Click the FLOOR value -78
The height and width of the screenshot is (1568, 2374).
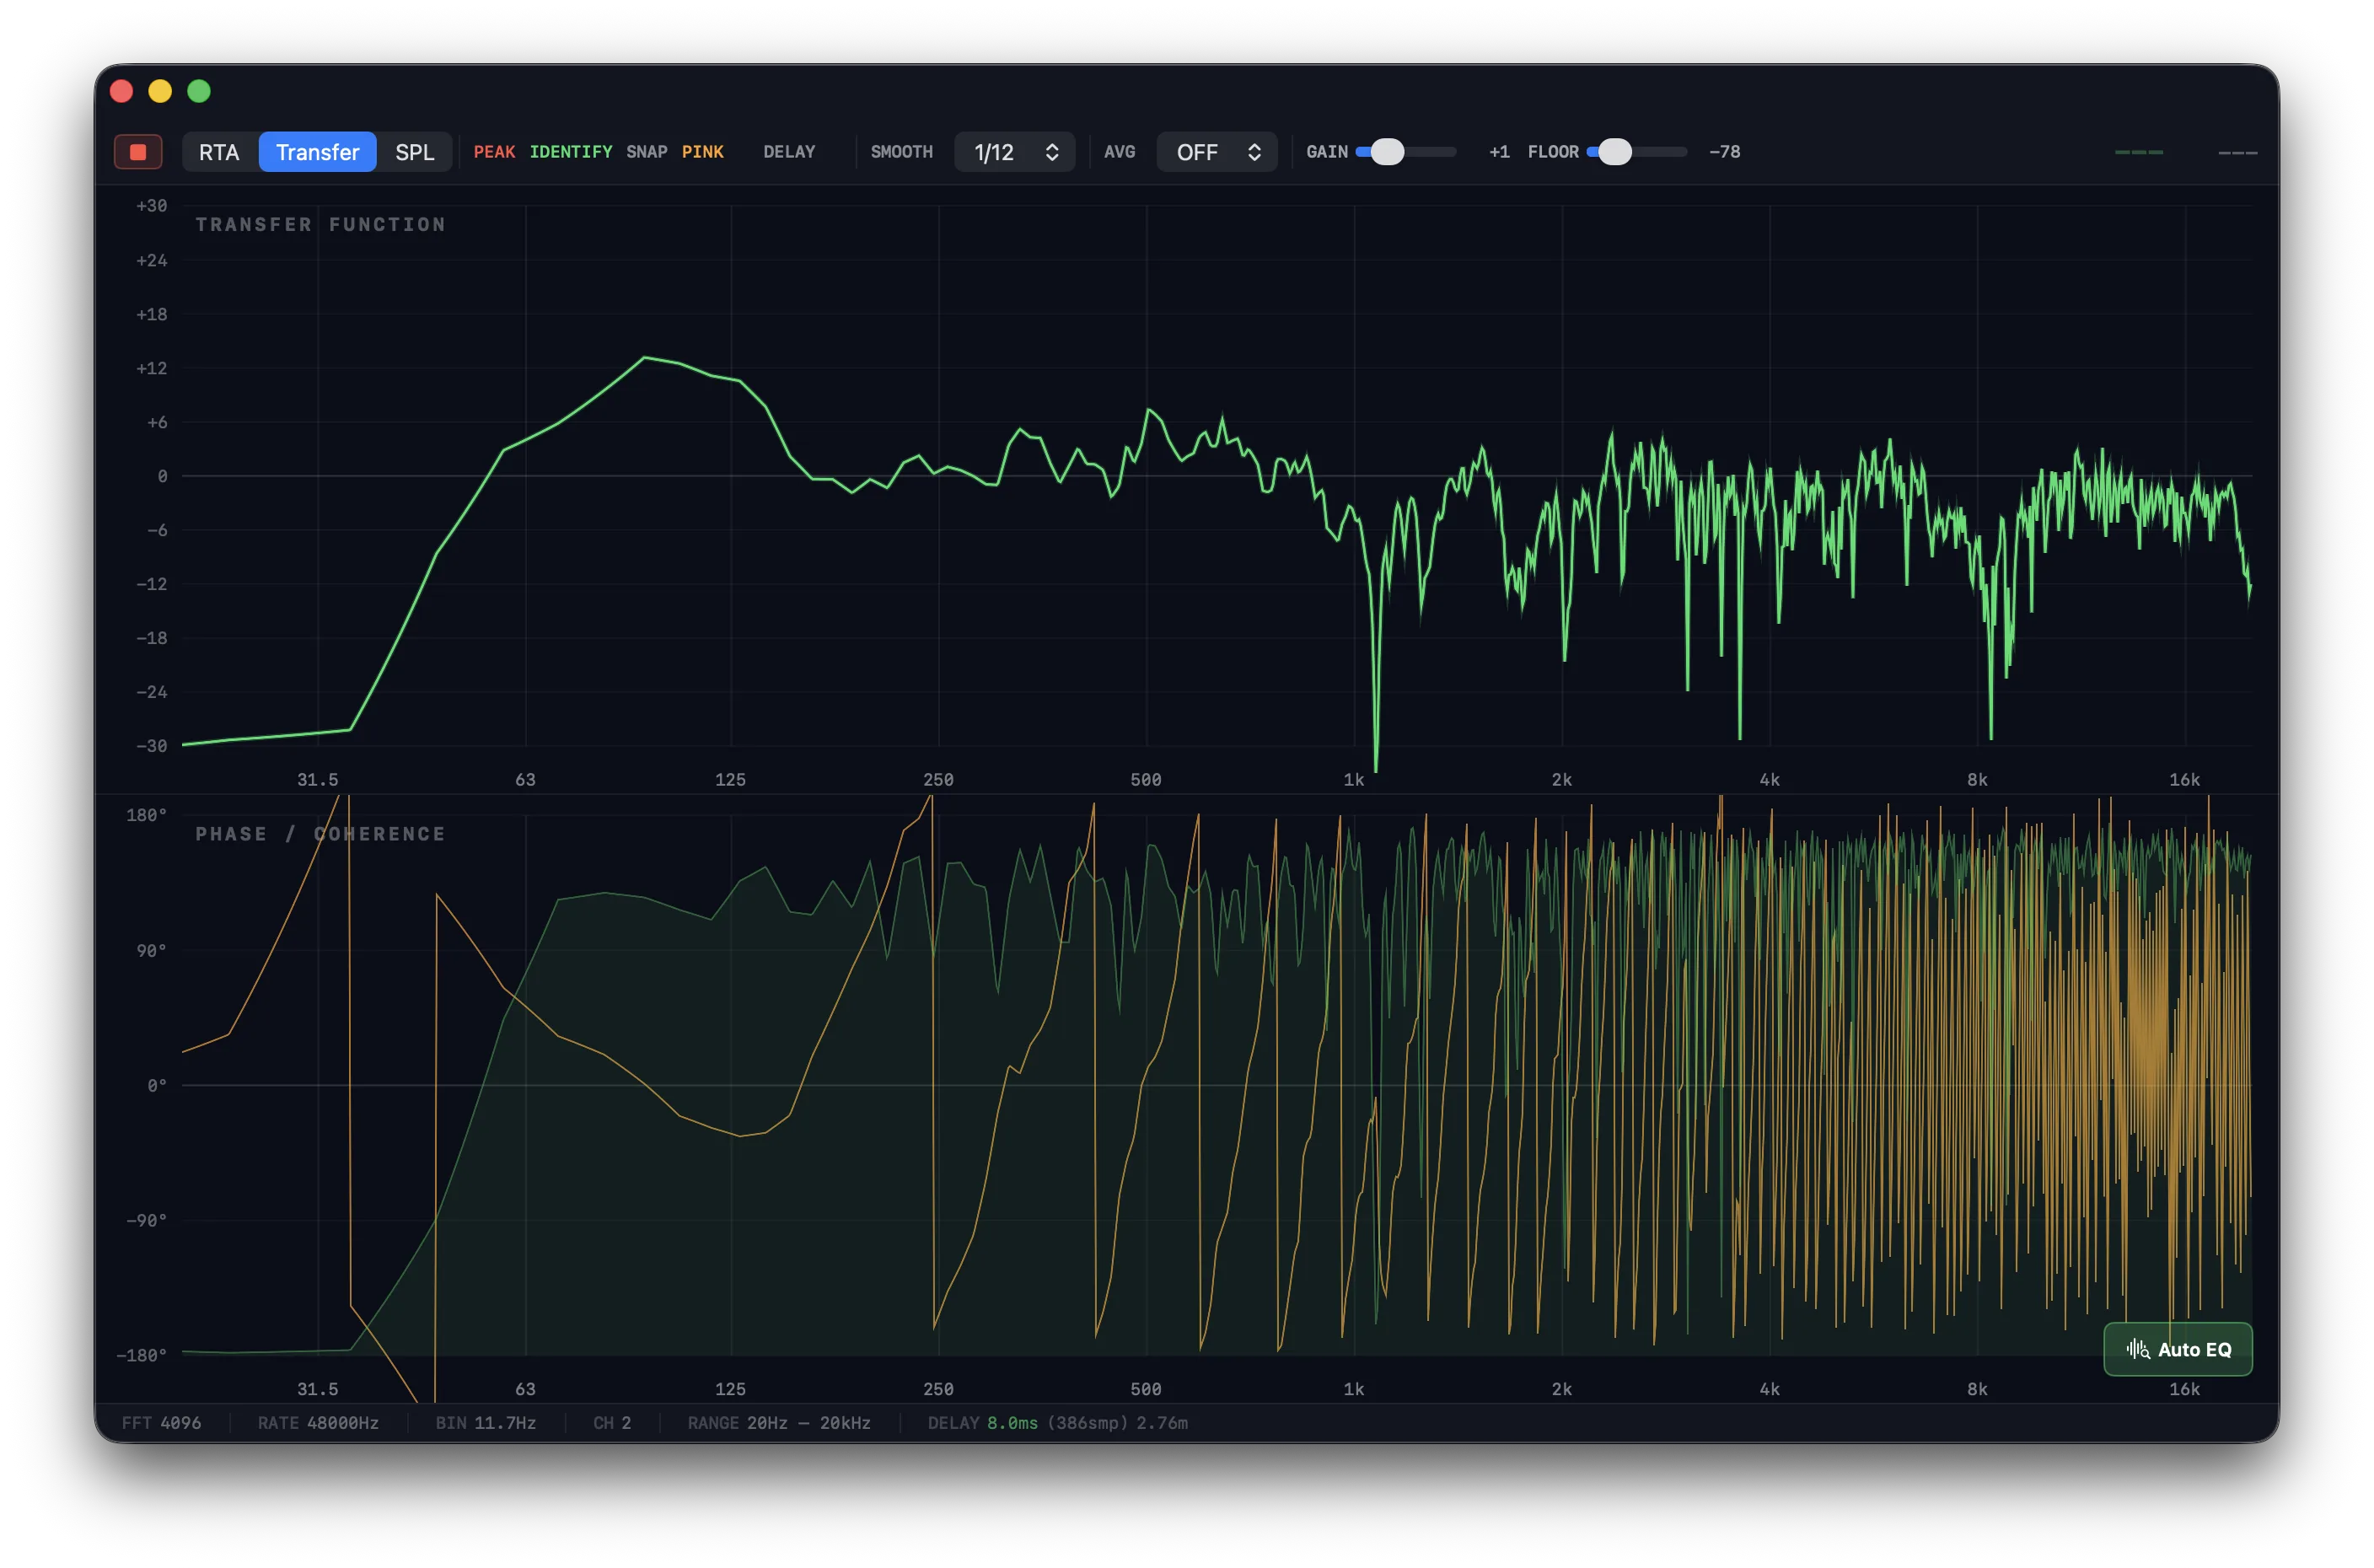coord(1724,152)
